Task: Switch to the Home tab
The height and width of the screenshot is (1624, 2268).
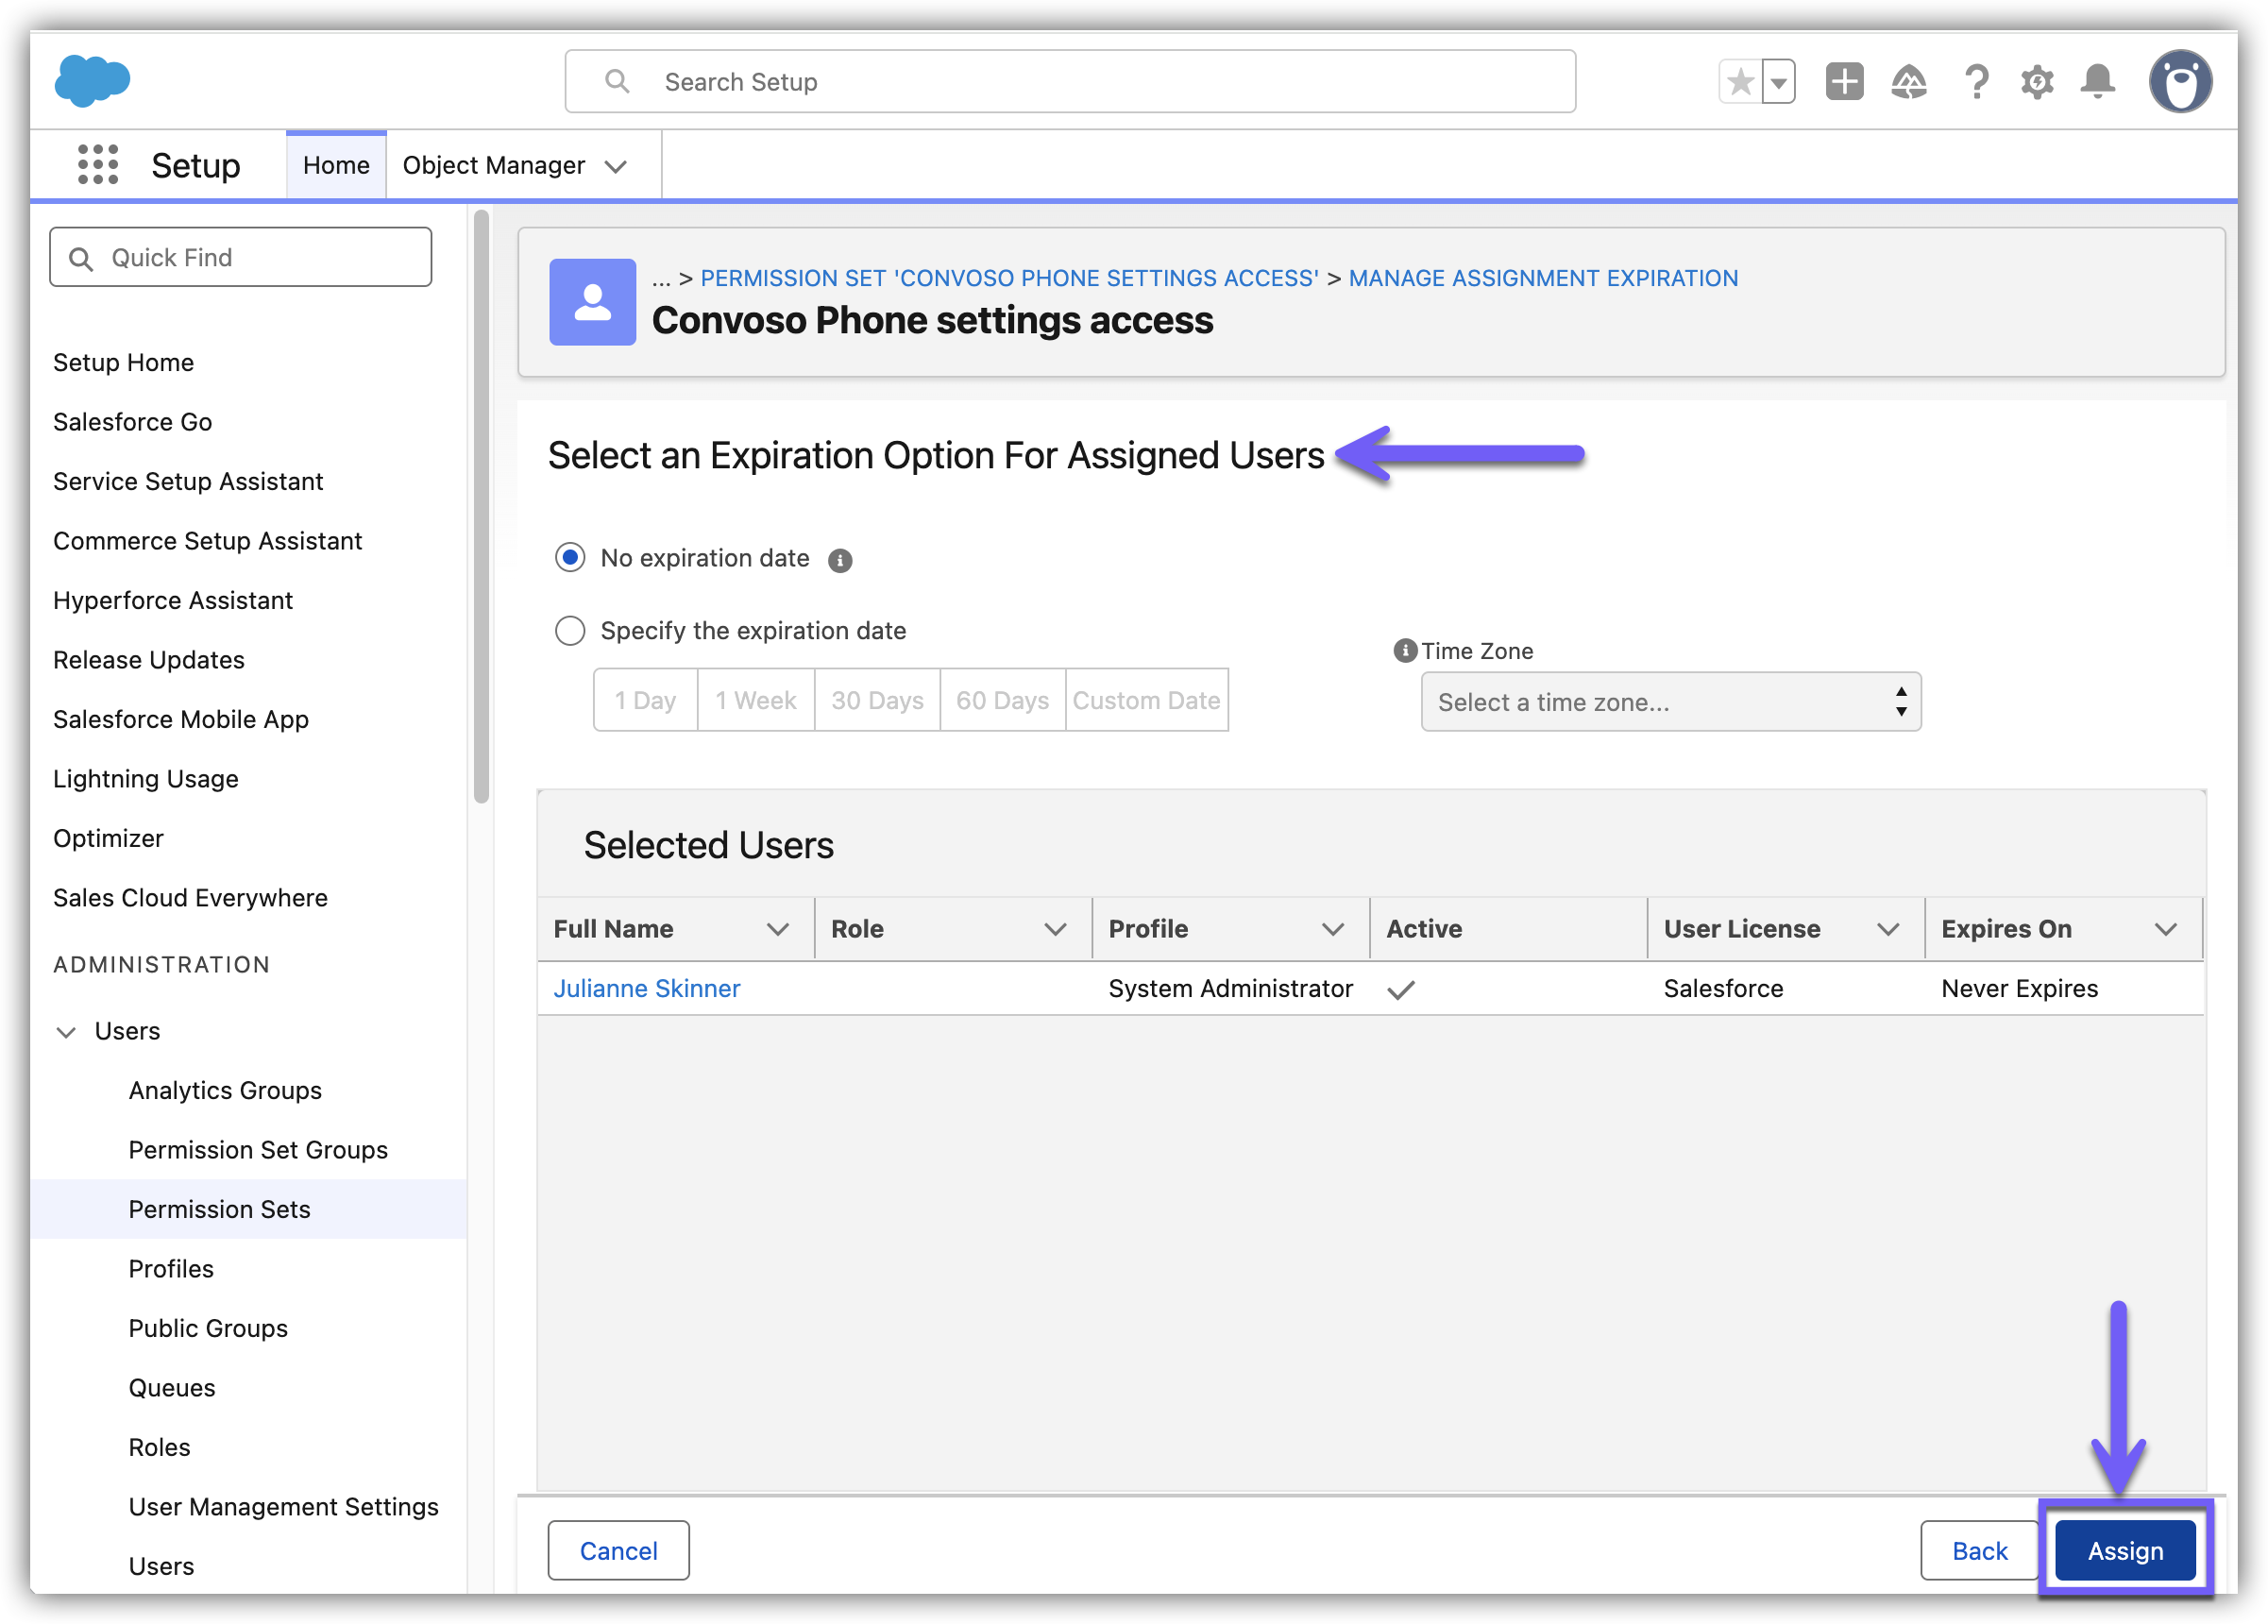Action: tap(336, 166)
